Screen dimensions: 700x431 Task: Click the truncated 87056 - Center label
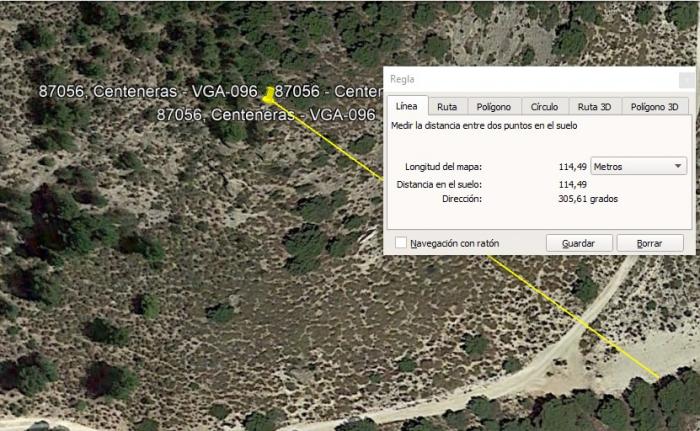[329, 91]
